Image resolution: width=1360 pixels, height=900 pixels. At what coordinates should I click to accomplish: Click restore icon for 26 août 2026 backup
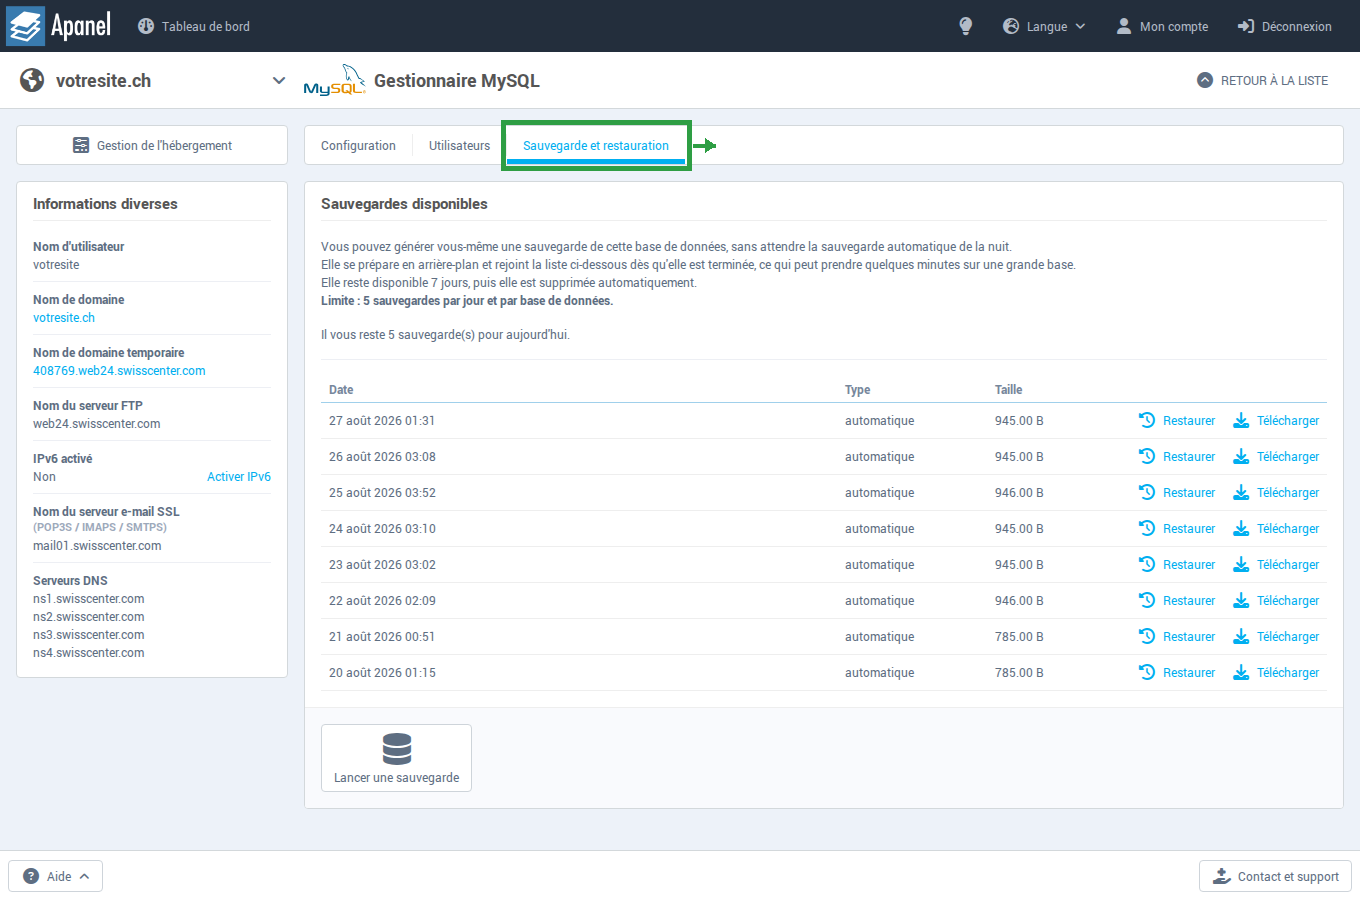tap(1147, 456)
